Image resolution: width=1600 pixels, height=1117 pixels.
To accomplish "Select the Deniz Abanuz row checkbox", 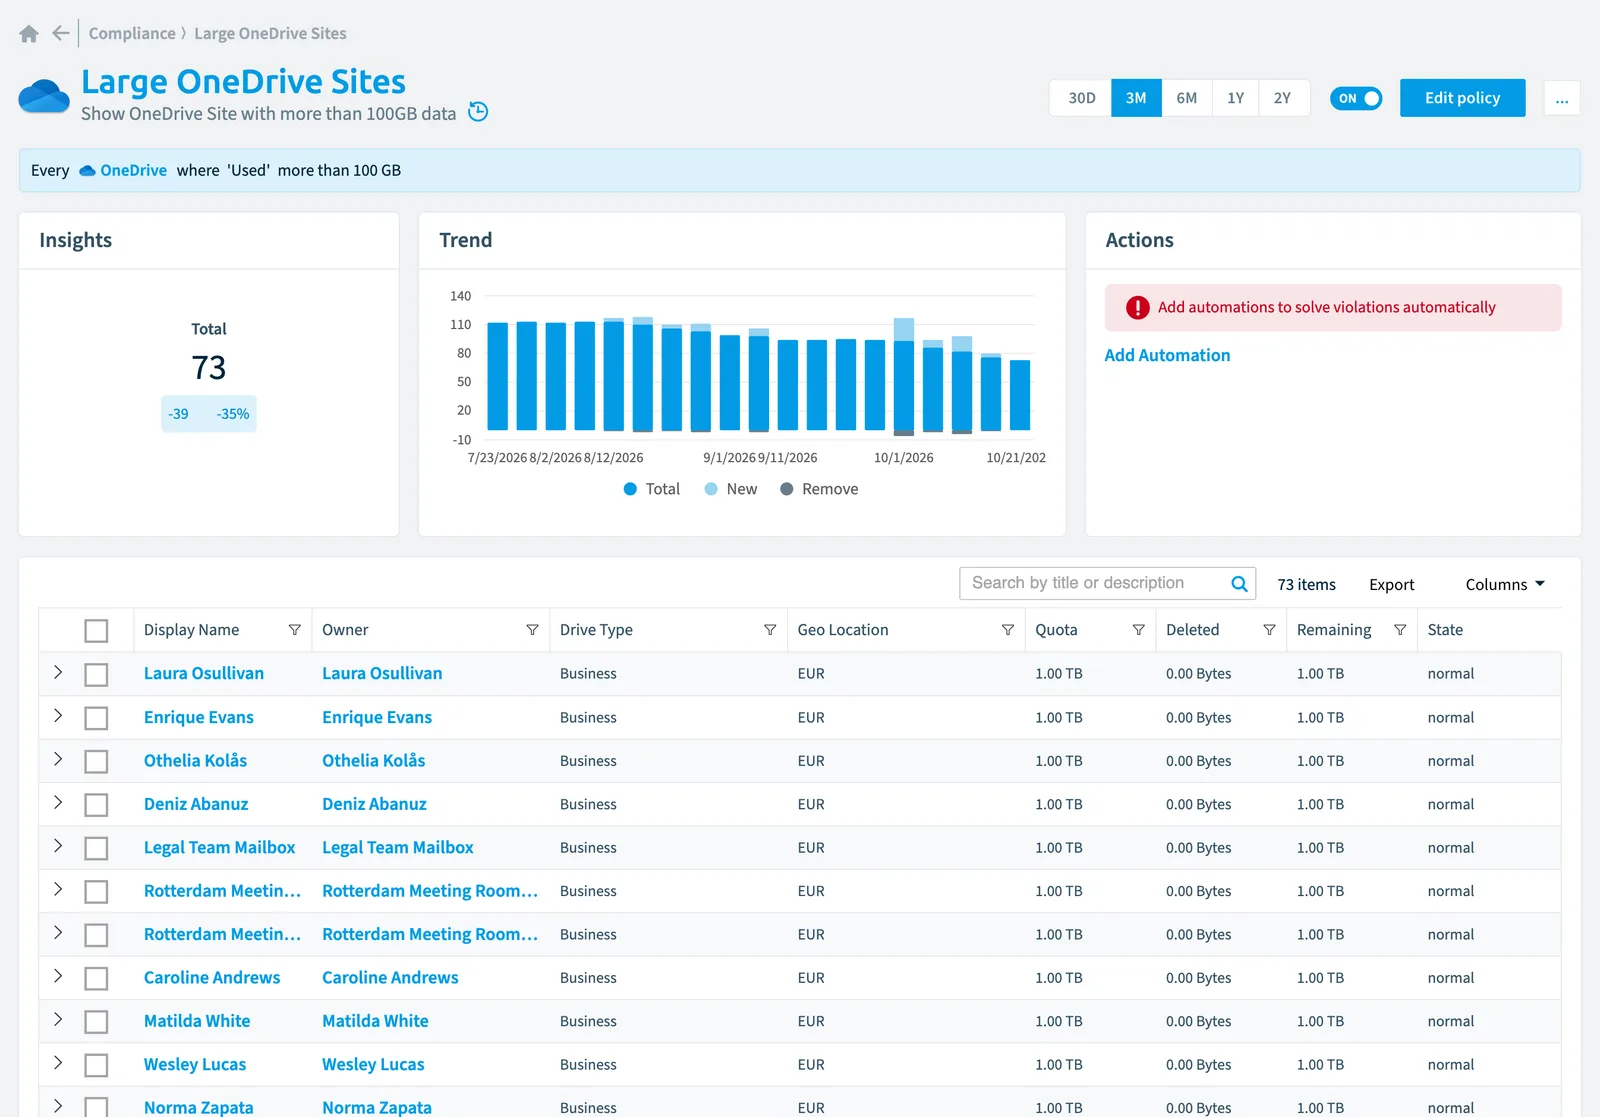I will 96,805.
